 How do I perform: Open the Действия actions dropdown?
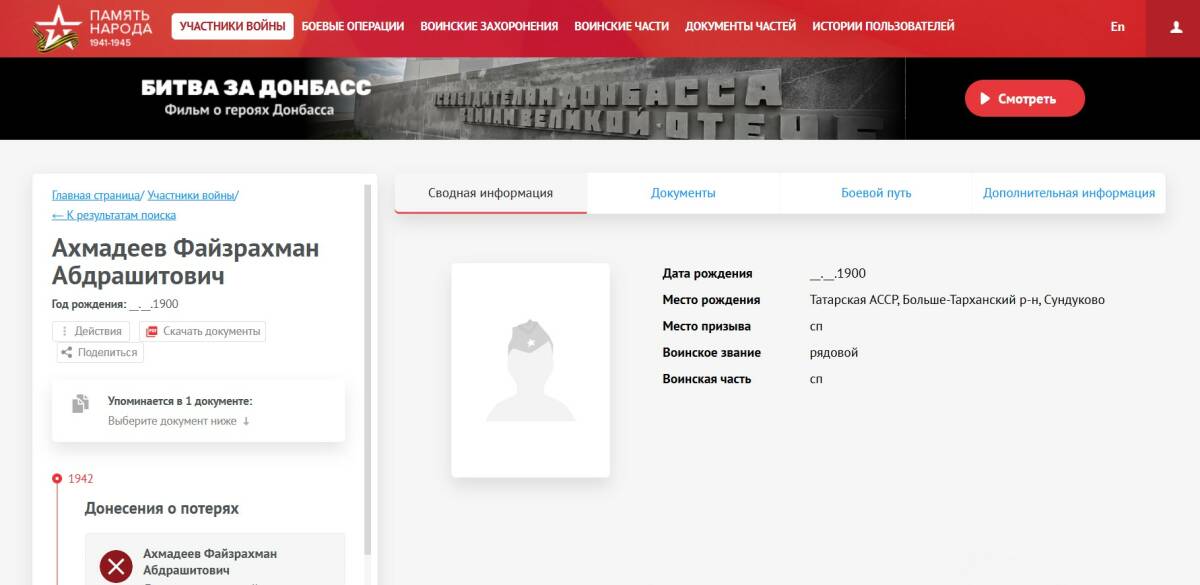tap(91, 331)
